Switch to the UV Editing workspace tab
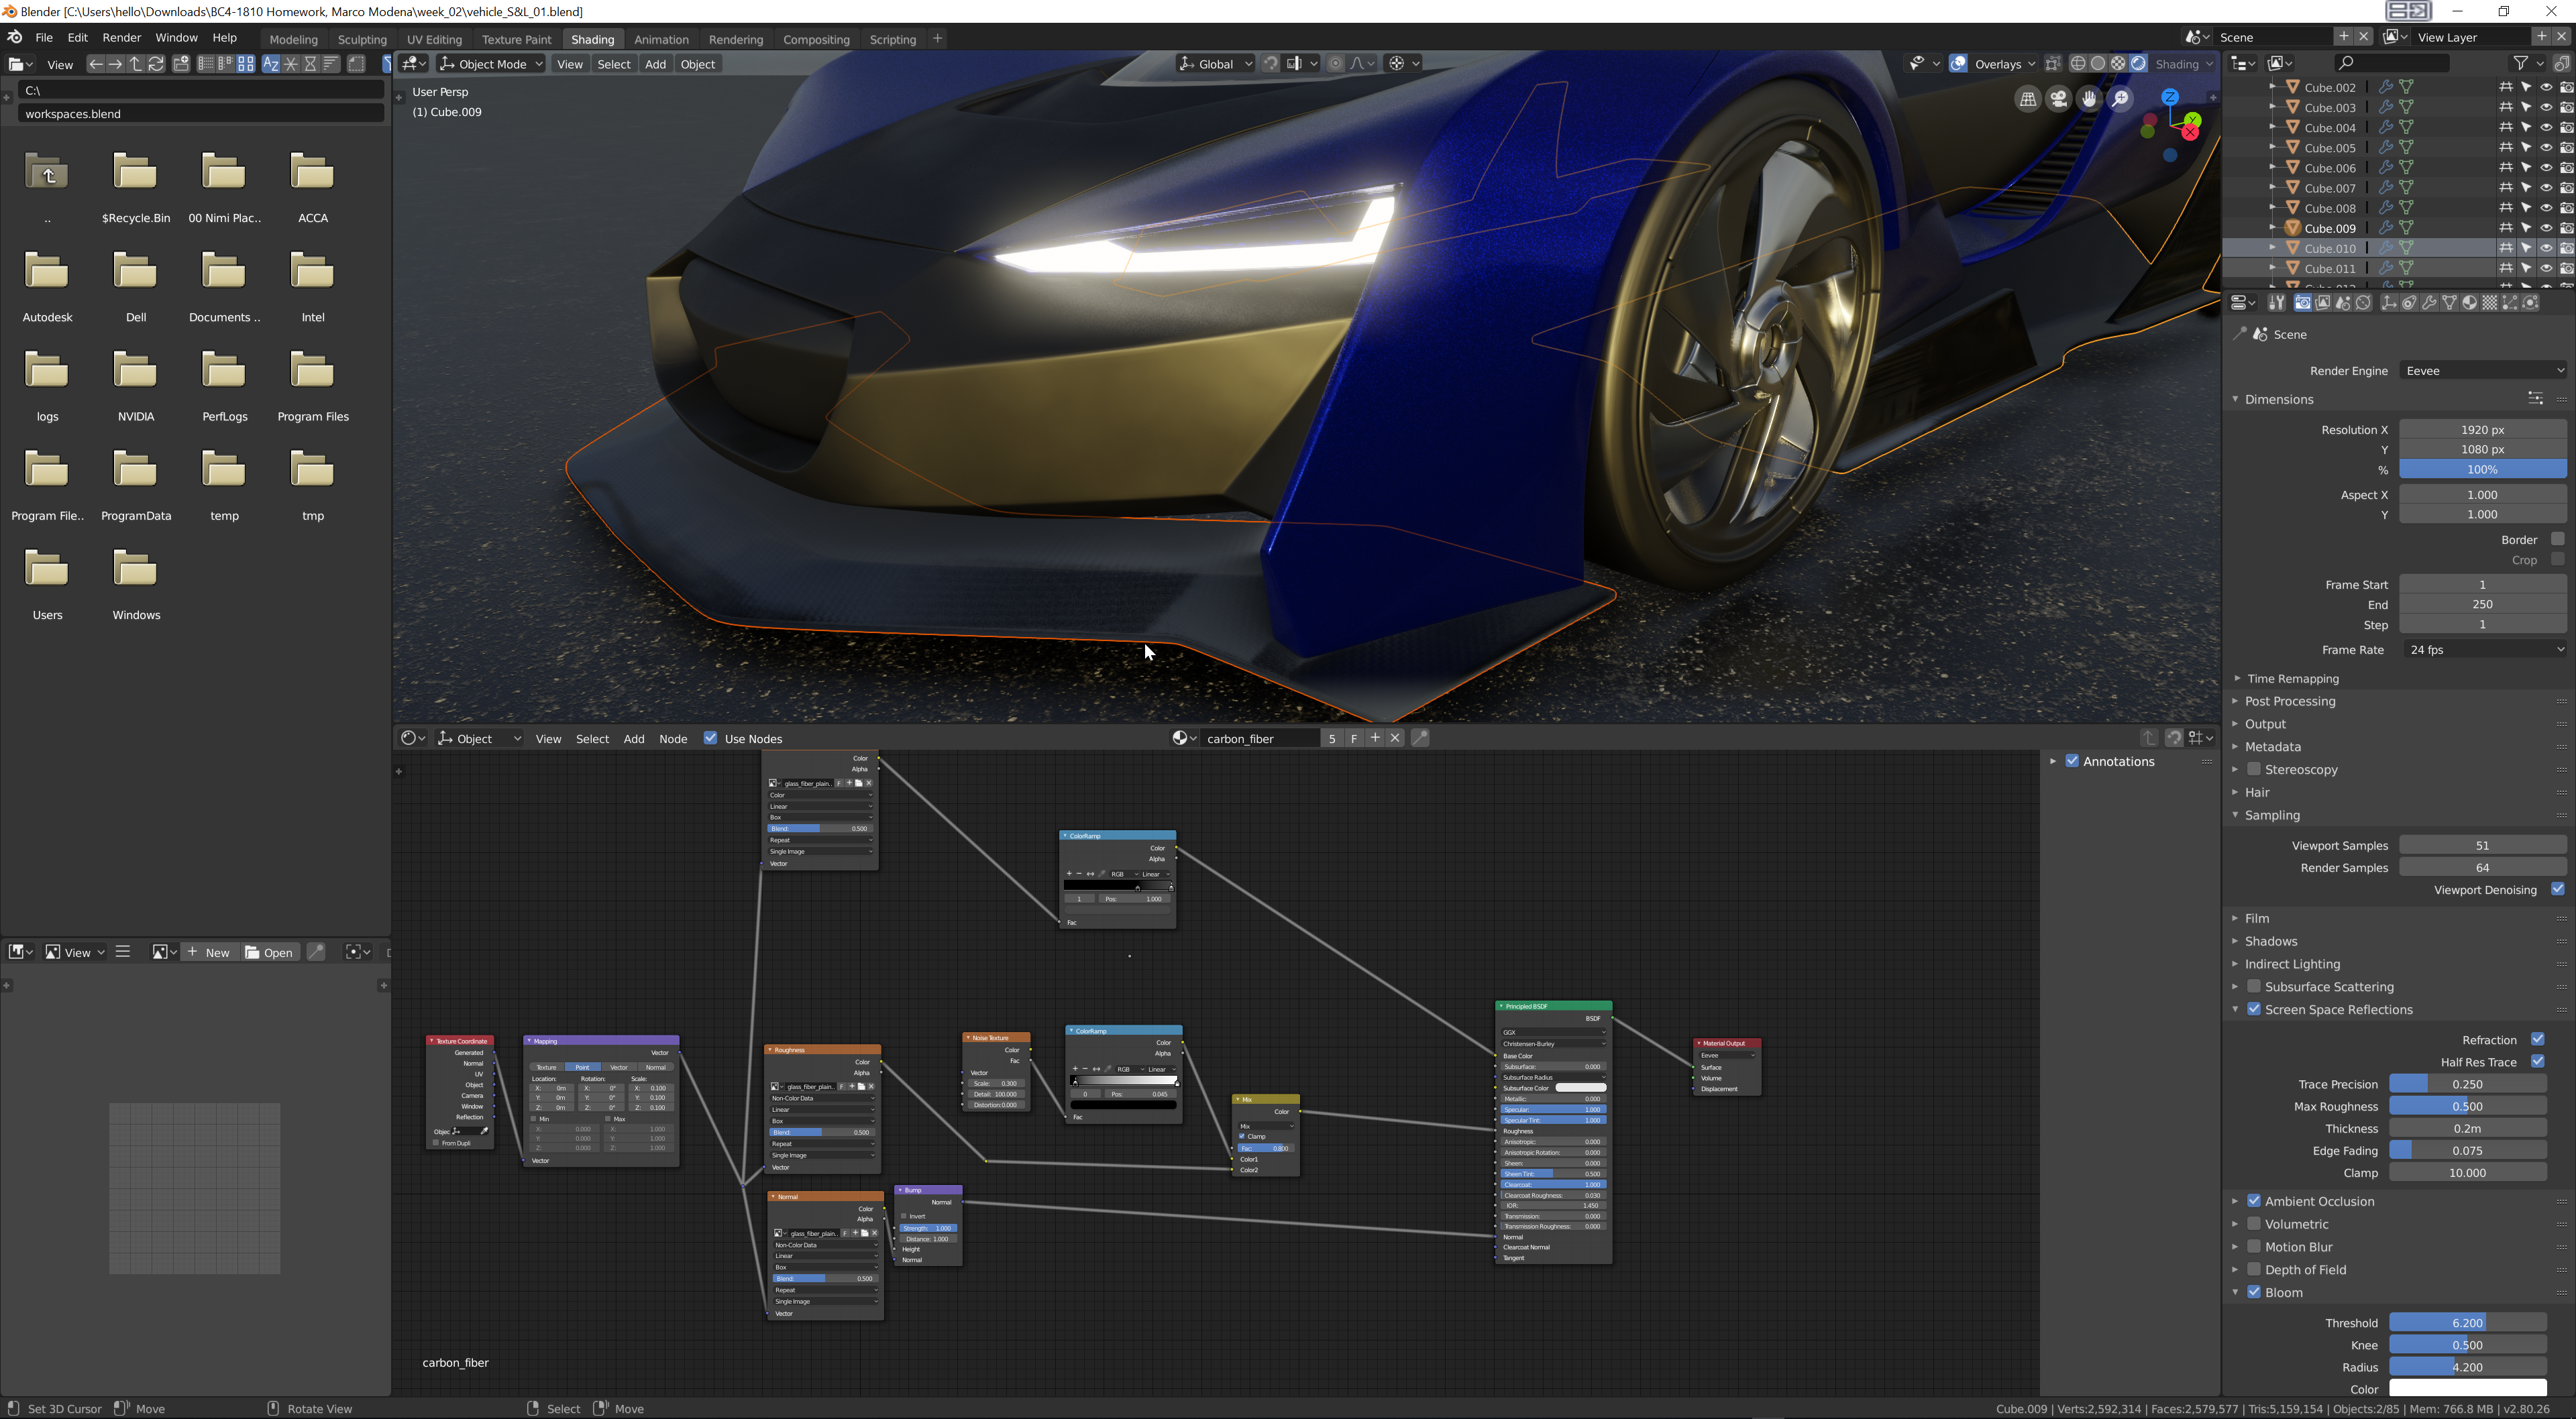The image size is (2576, 1419). tap(434, 39)
